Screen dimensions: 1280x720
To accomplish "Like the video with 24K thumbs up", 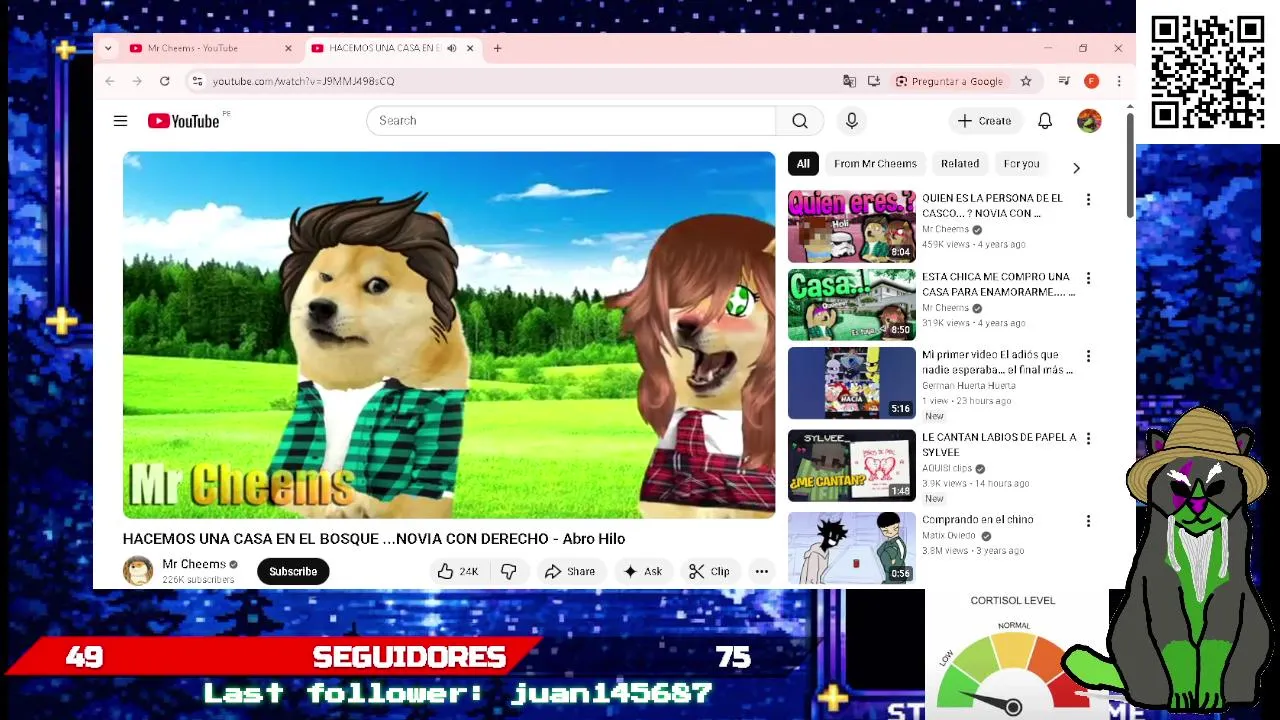I will pos(458,571).
